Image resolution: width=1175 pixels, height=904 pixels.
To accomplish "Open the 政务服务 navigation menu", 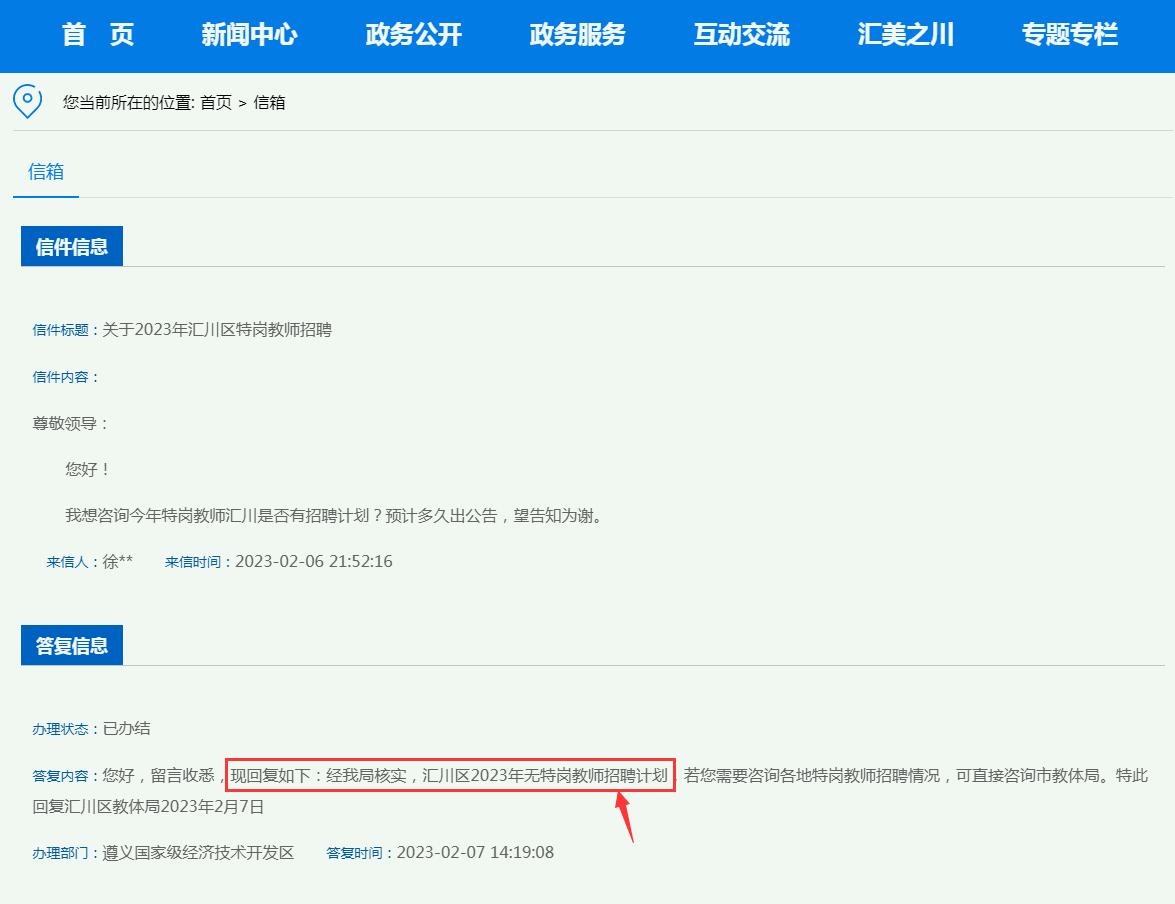I will click(x=577, y=36).
